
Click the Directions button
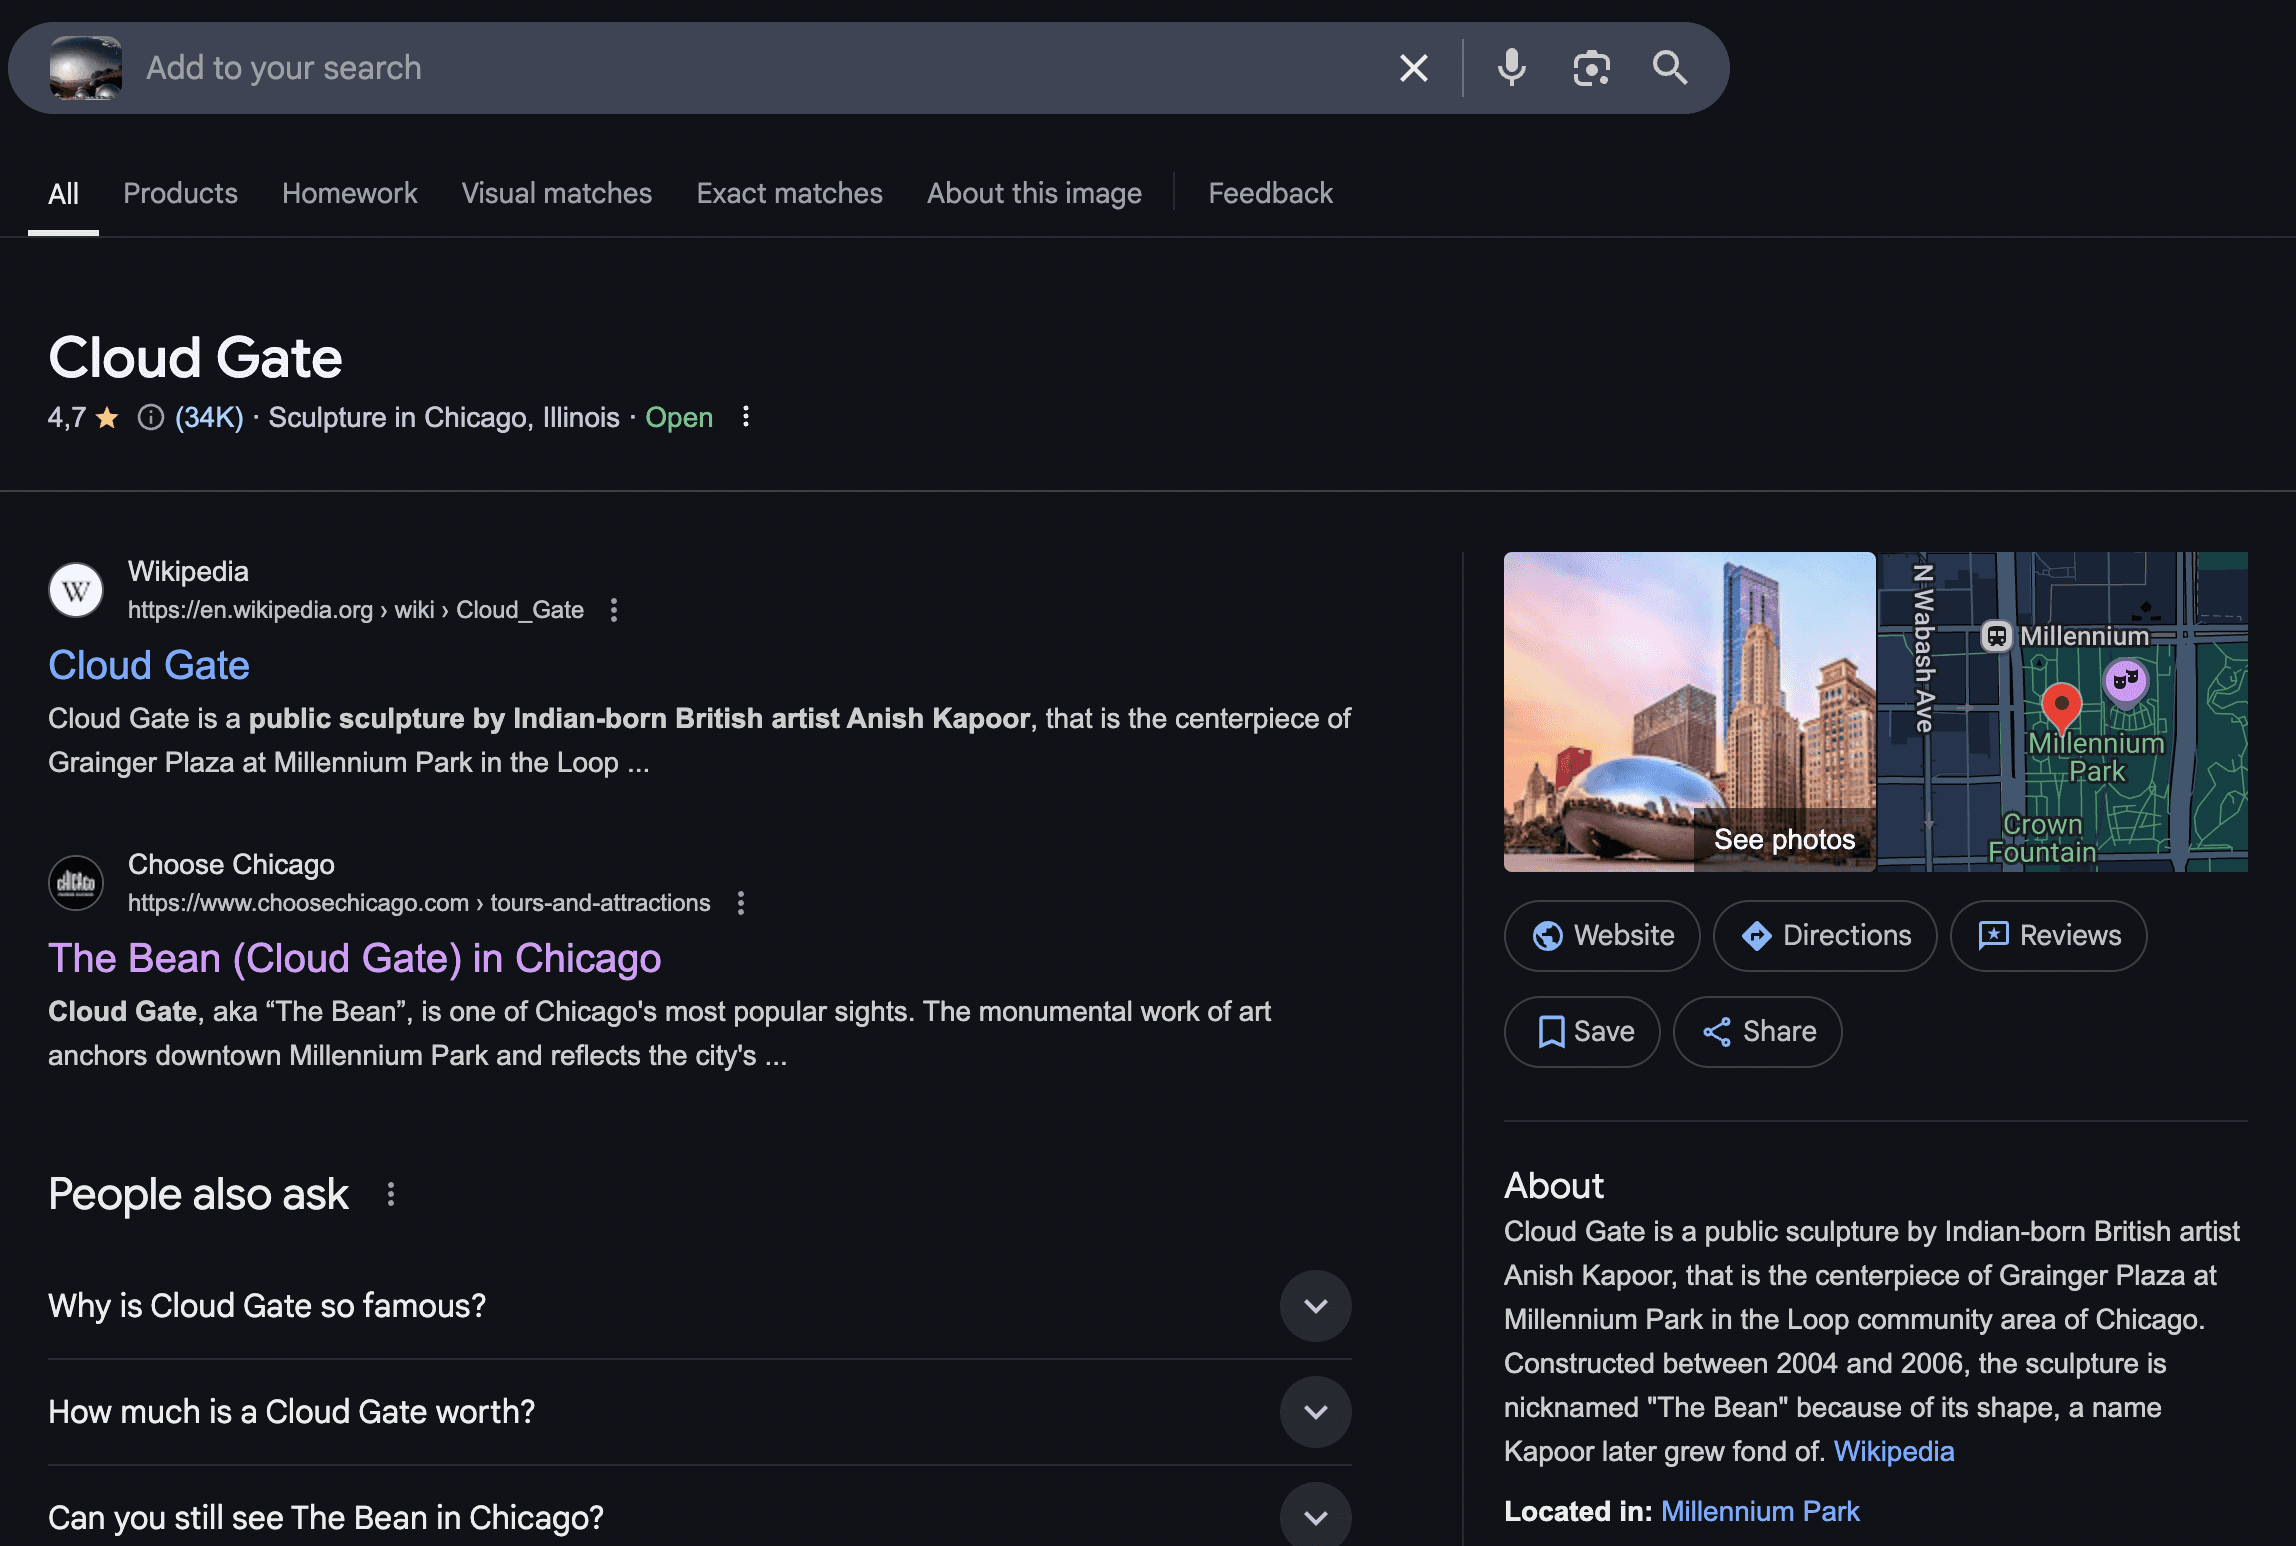click(1825, 936)
